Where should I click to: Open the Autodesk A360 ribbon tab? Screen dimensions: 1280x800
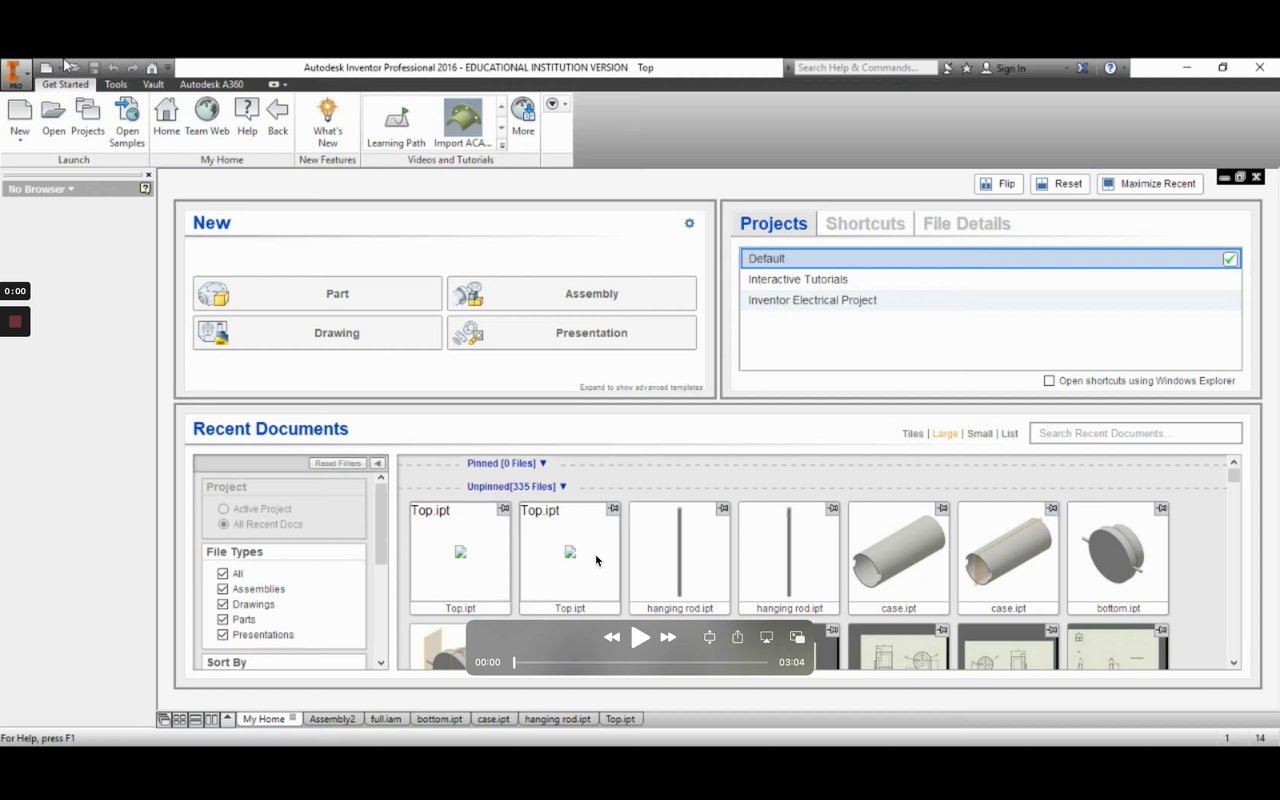(212, 85)
